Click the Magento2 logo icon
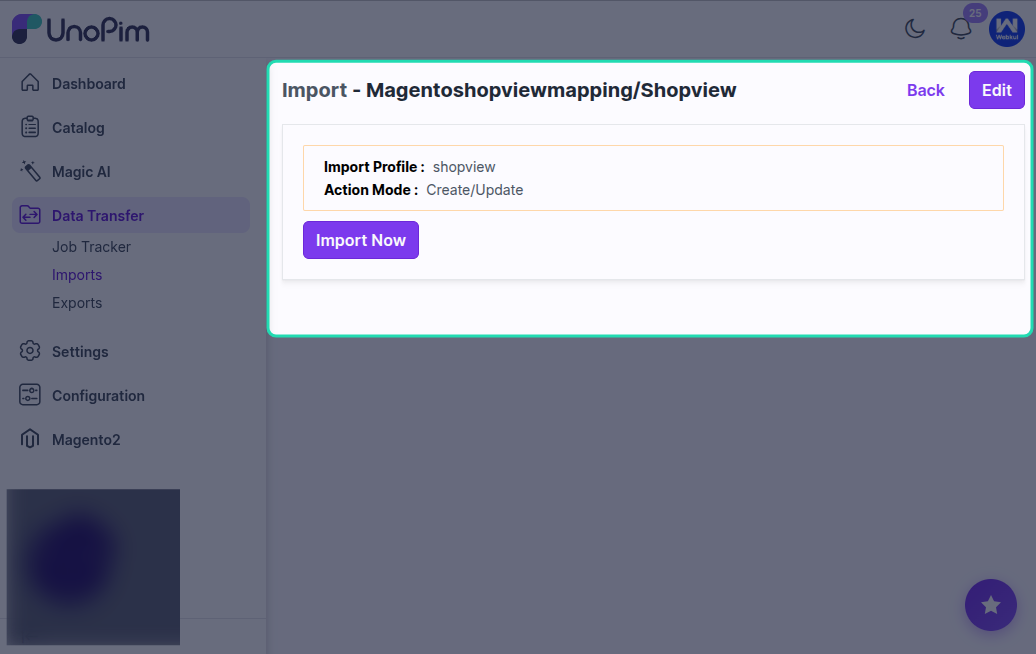 tap(30, 439)
